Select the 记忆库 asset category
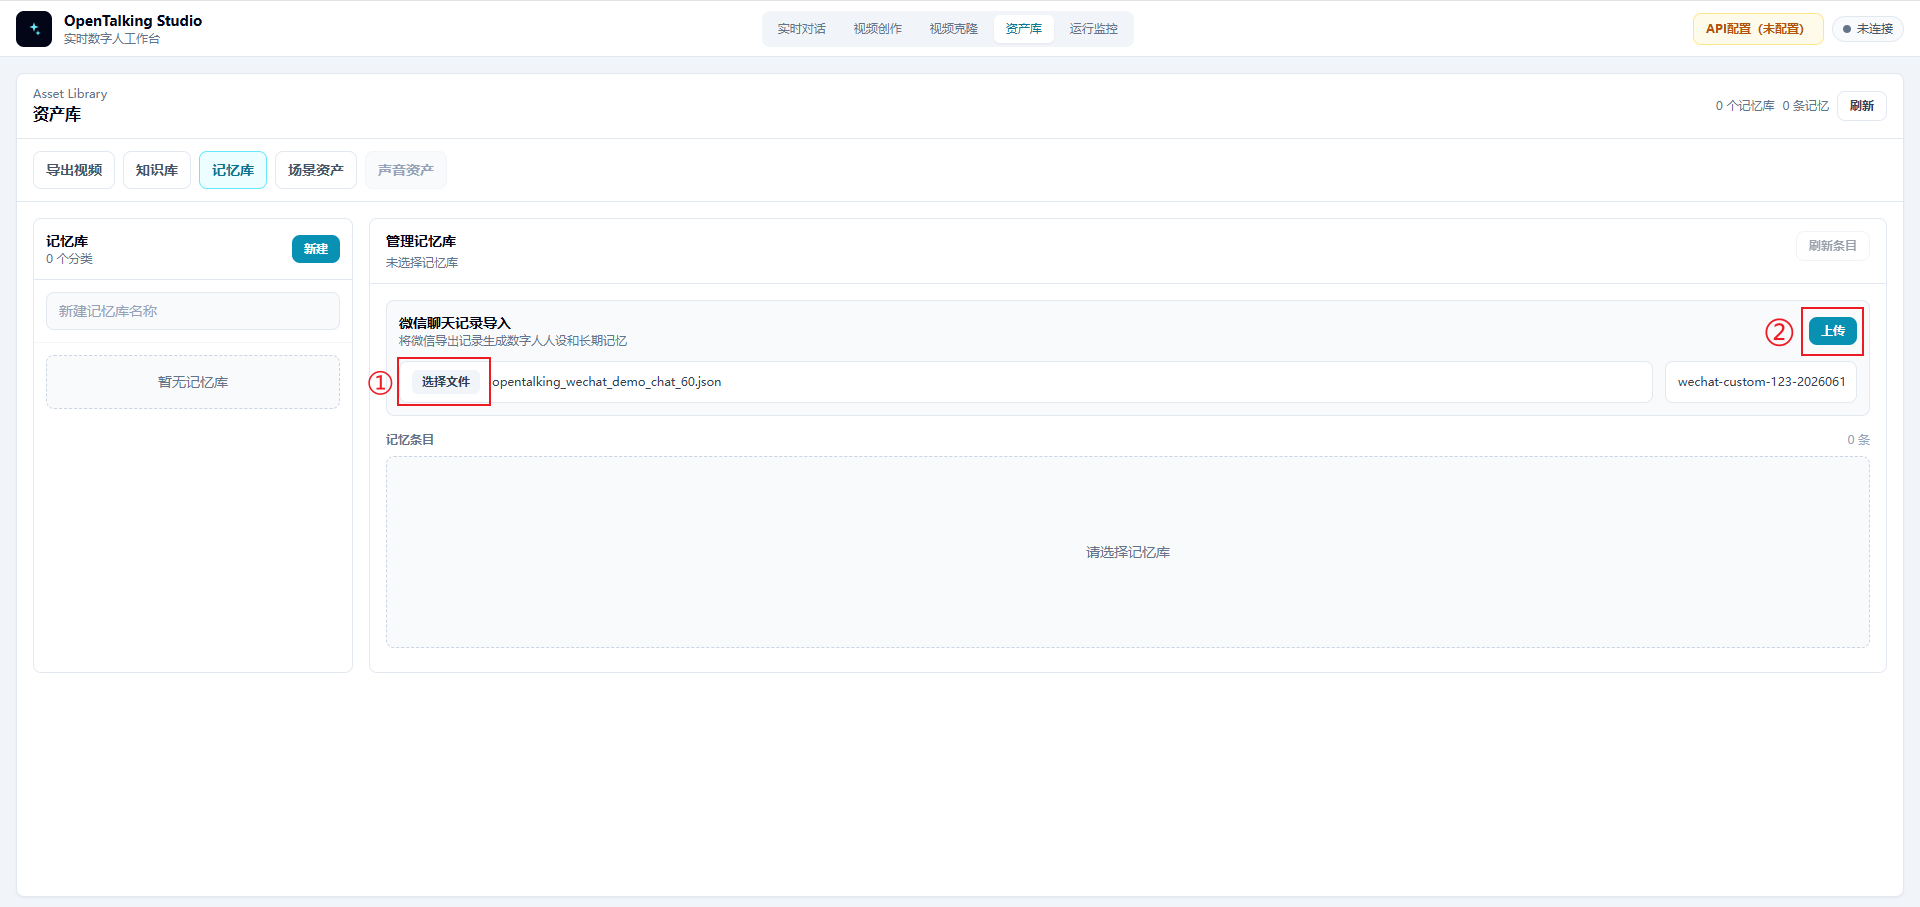The width and height of the screenshot is (1920, 907). pyautogui.click(x=233, y=170)
